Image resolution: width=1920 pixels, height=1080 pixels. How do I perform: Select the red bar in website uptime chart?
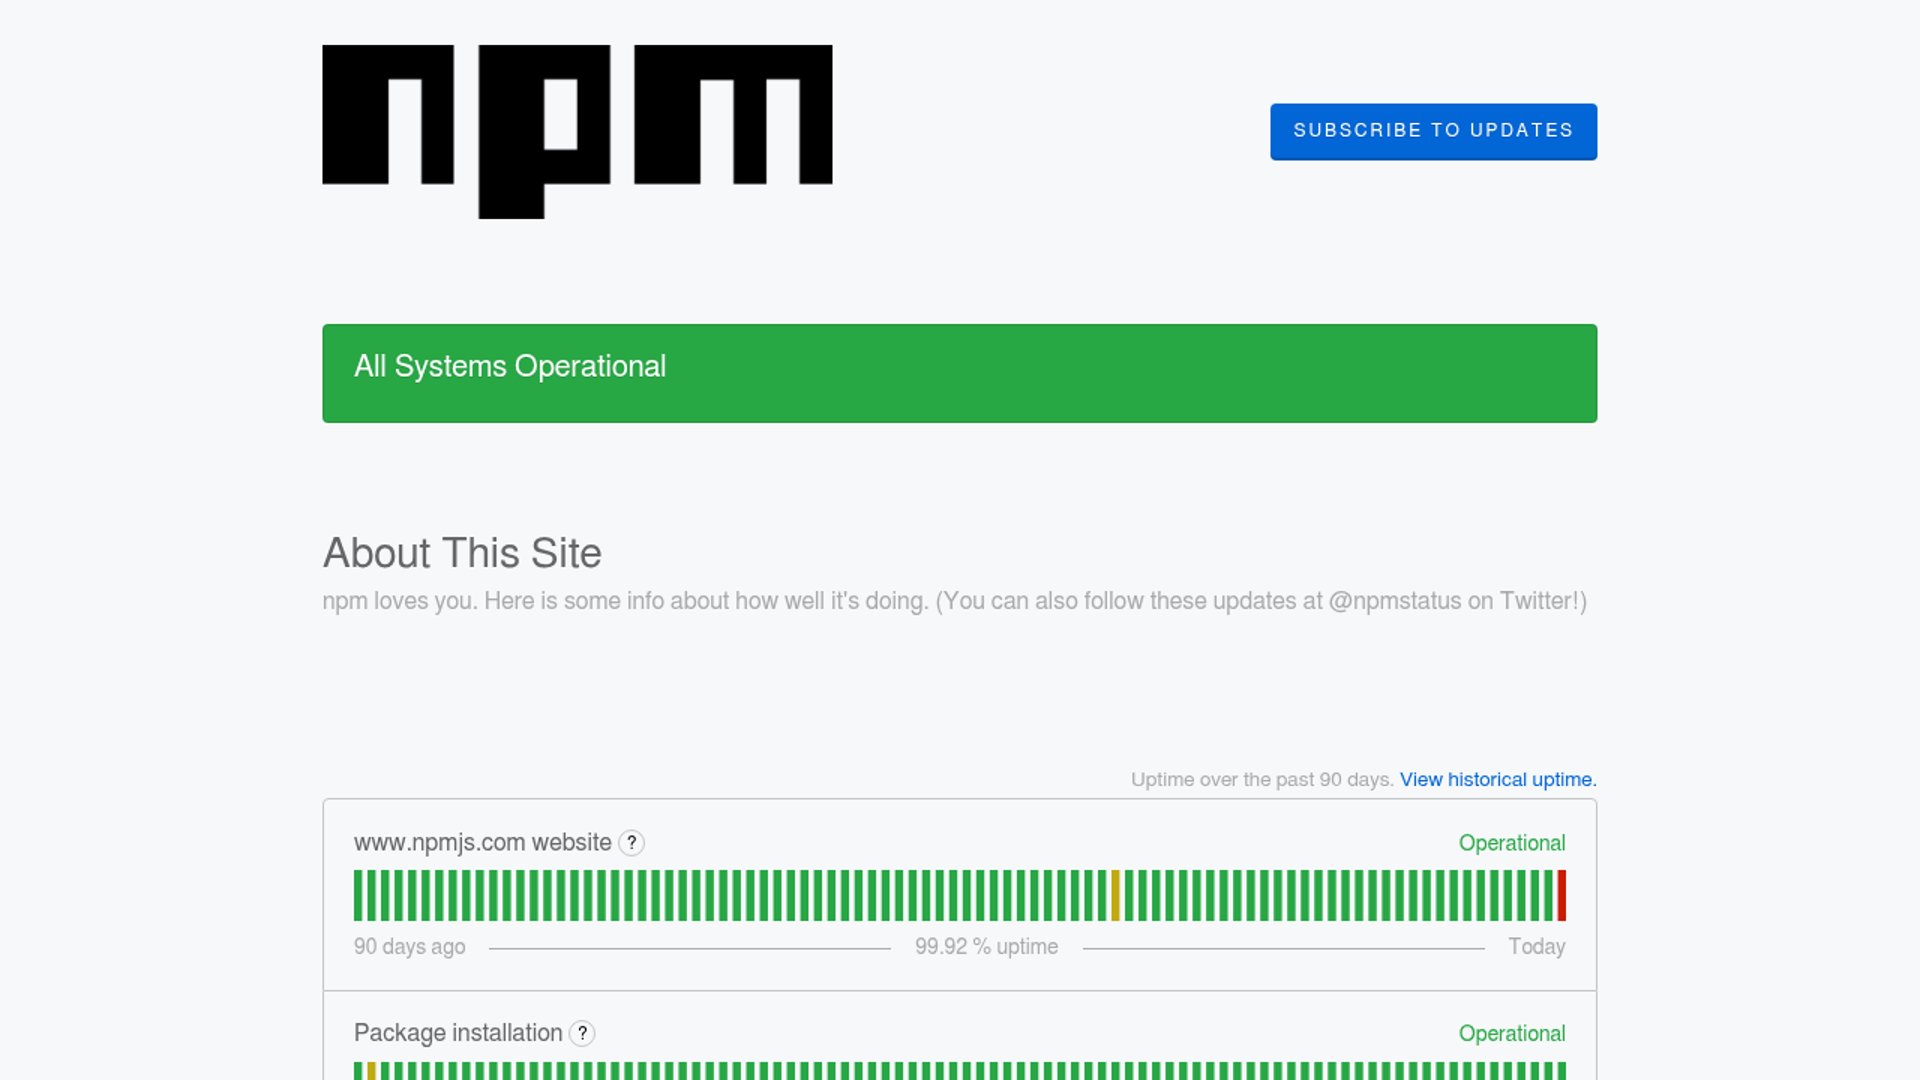(x=1561, y=895)
